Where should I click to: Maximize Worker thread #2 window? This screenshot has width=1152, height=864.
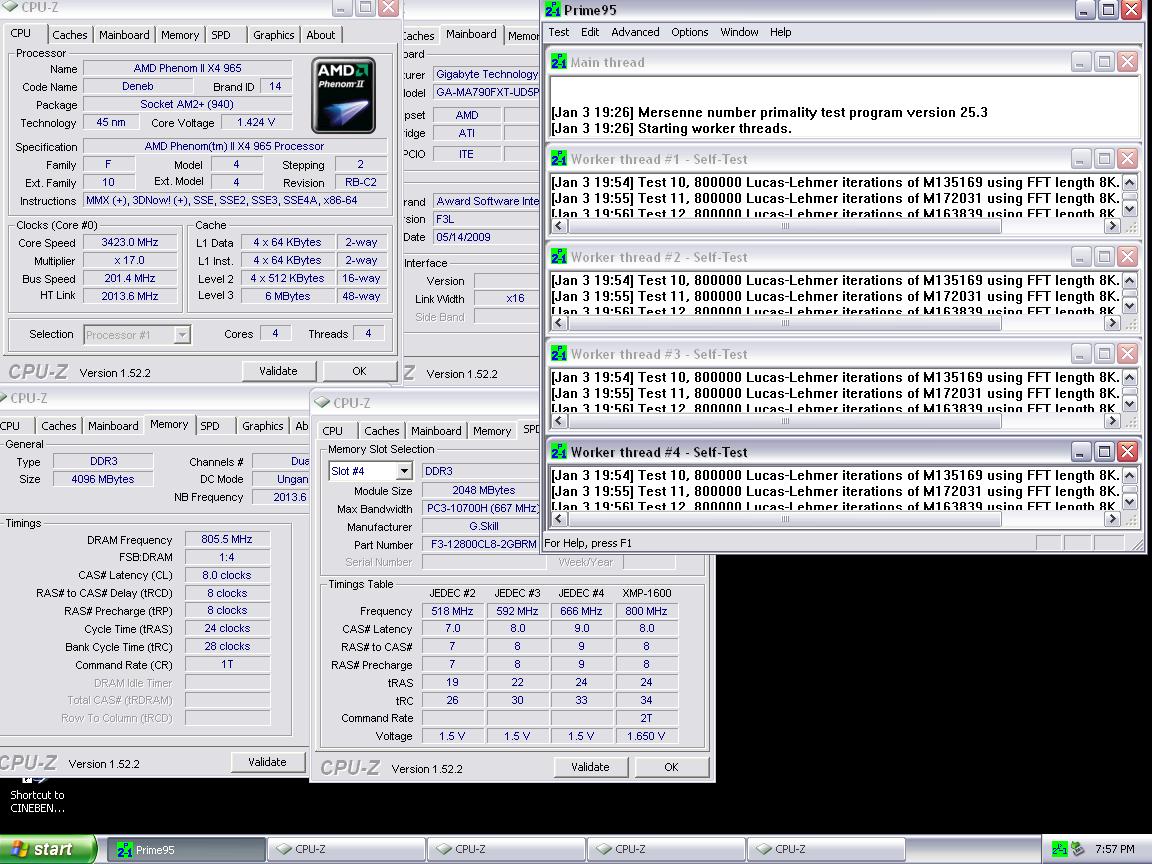point(1104,256)
